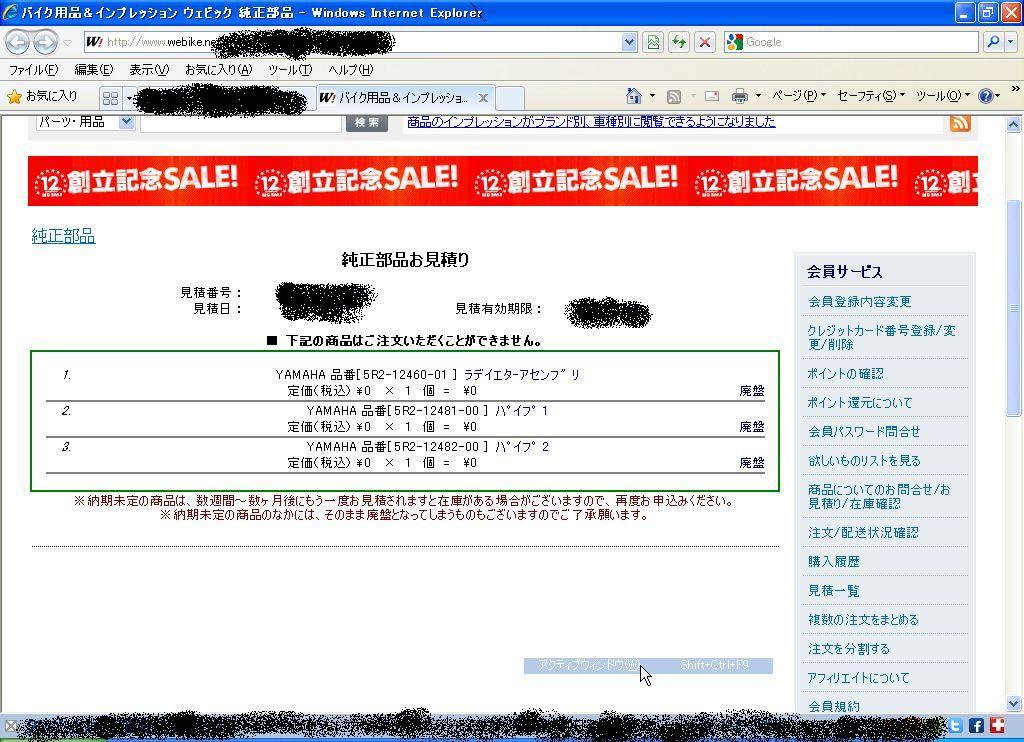Open 欲しいものリストを見る link
Image resolution: width=1024 pixels, height=742 pixels.
pyautogui.click(x=864, y=461)
